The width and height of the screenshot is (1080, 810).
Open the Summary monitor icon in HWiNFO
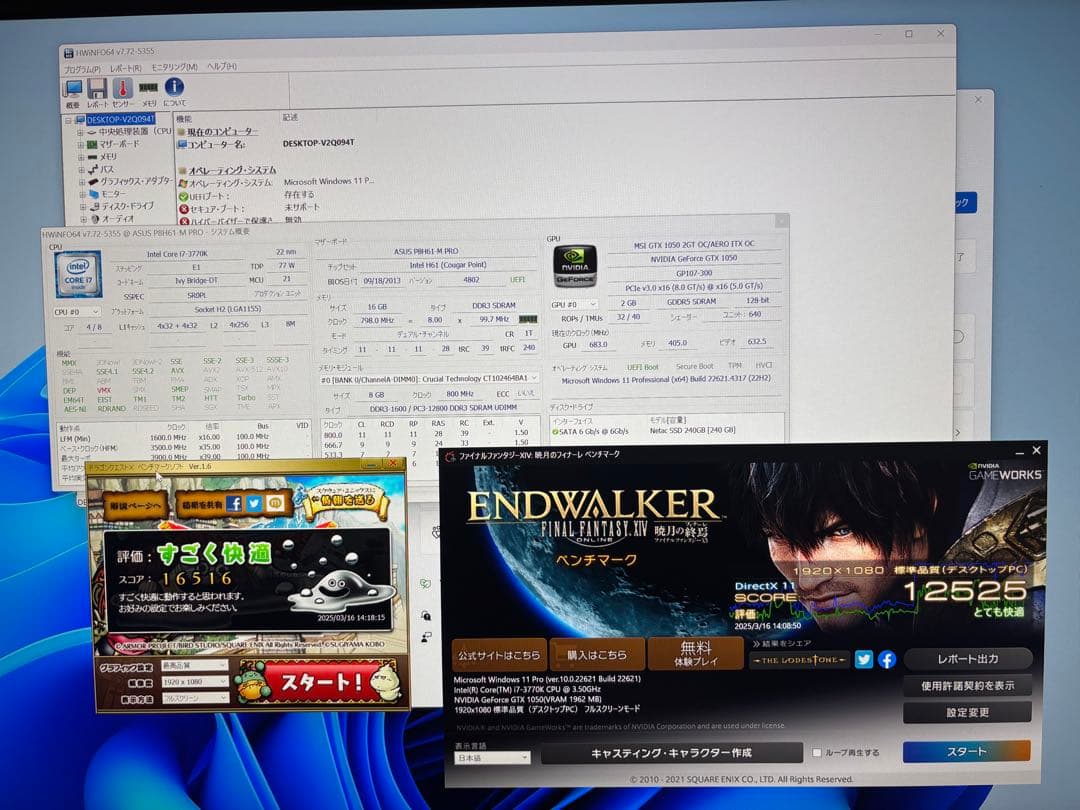tap(75, 88)
